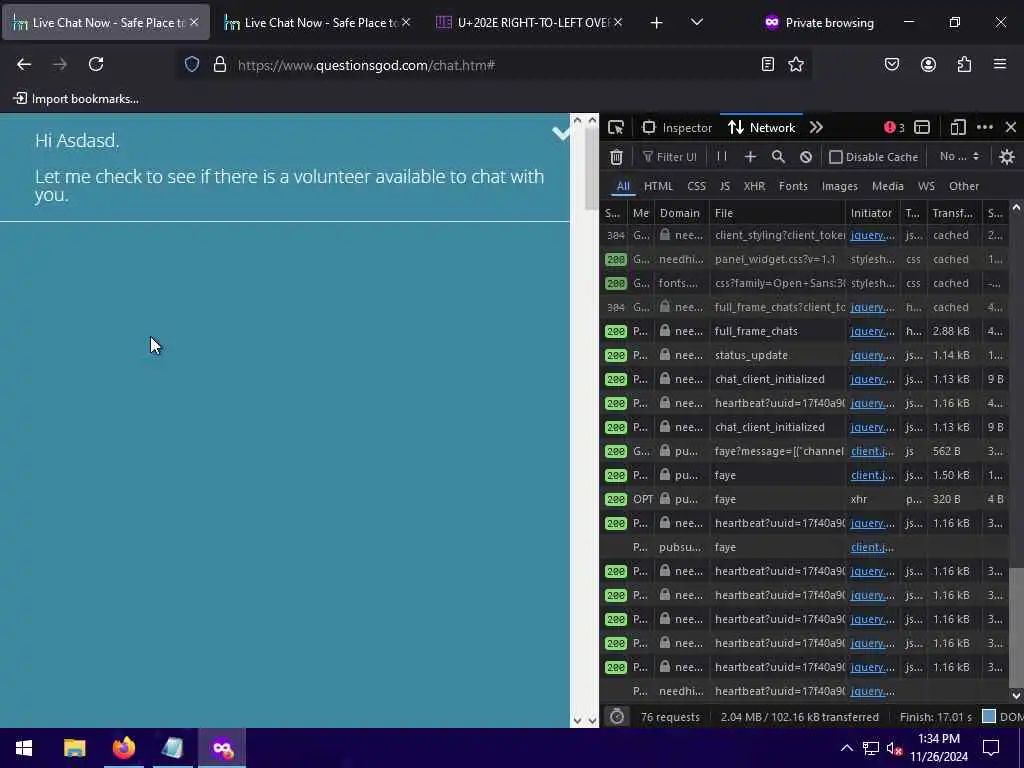Expand more devtools tabs chevron
This screenshot has width=1024, height=768.
pyautogui.click(x=816, y=127)
